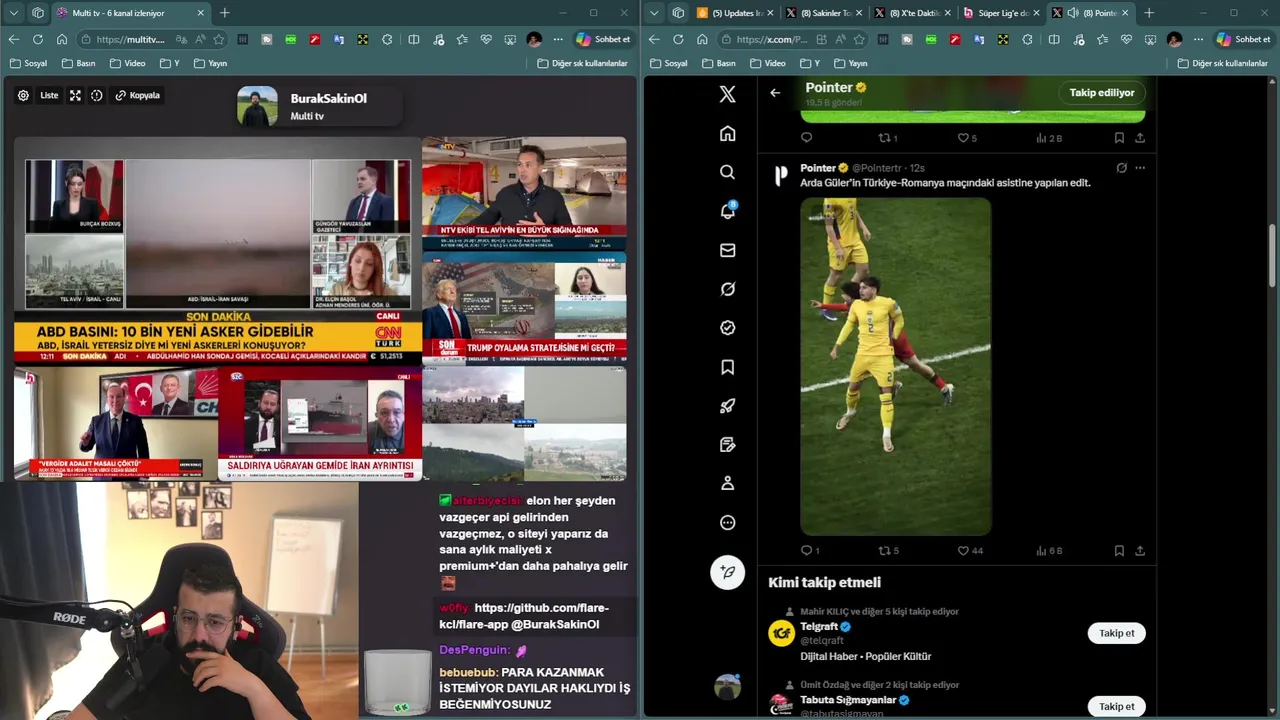The width and height of the screenshot is (1280, 720).
Task: Click the compose post feather button
Action: click(x=727, y=571)
